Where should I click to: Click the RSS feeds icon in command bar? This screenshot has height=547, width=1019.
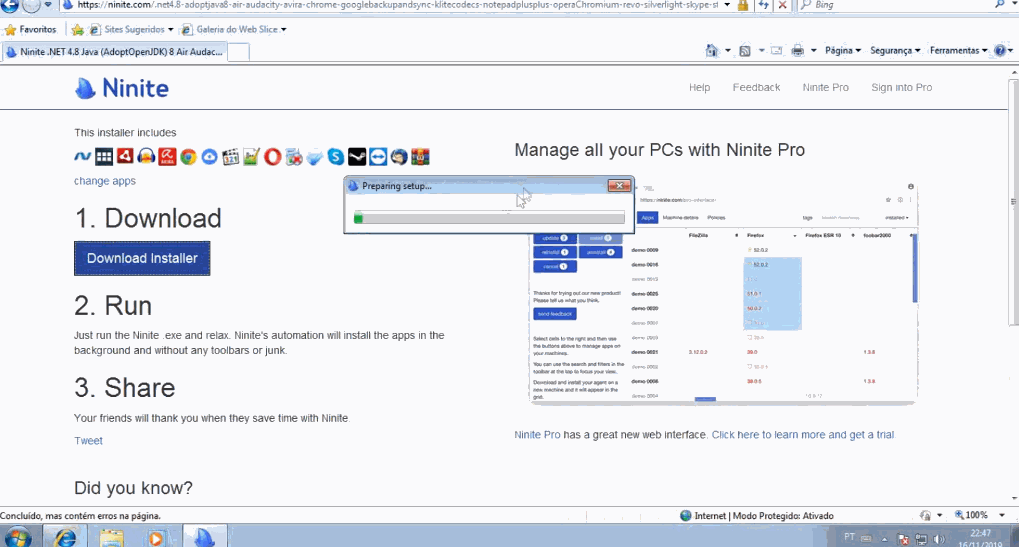click(745, 50)
